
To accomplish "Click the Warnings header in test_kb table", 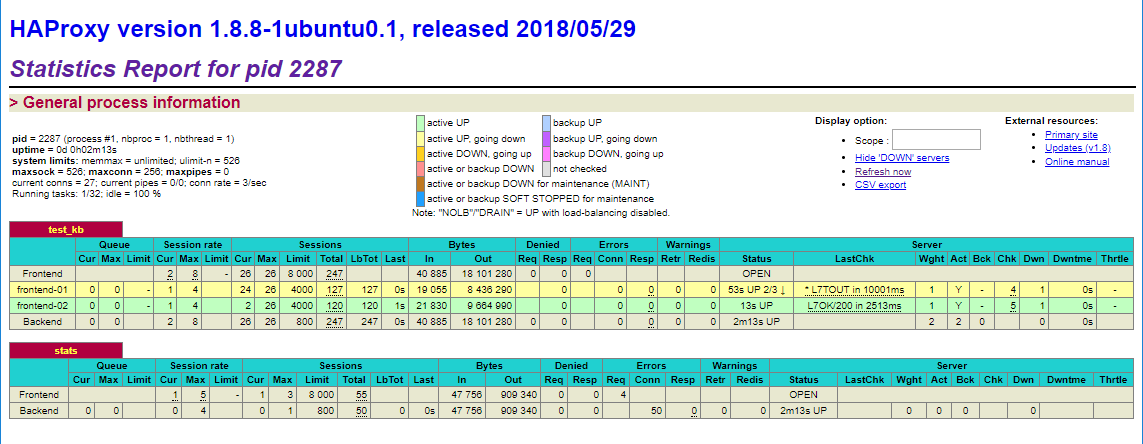I will pos(687,244).
